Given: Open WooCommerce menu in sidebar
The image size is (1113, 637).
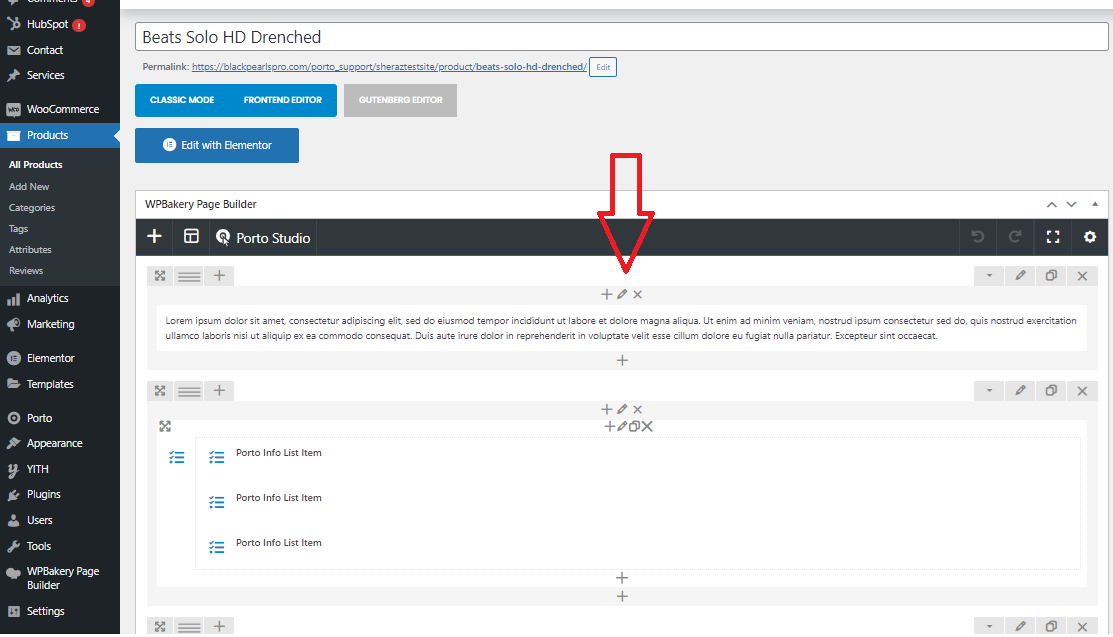Looking at the screenshot, I should 62,109.
